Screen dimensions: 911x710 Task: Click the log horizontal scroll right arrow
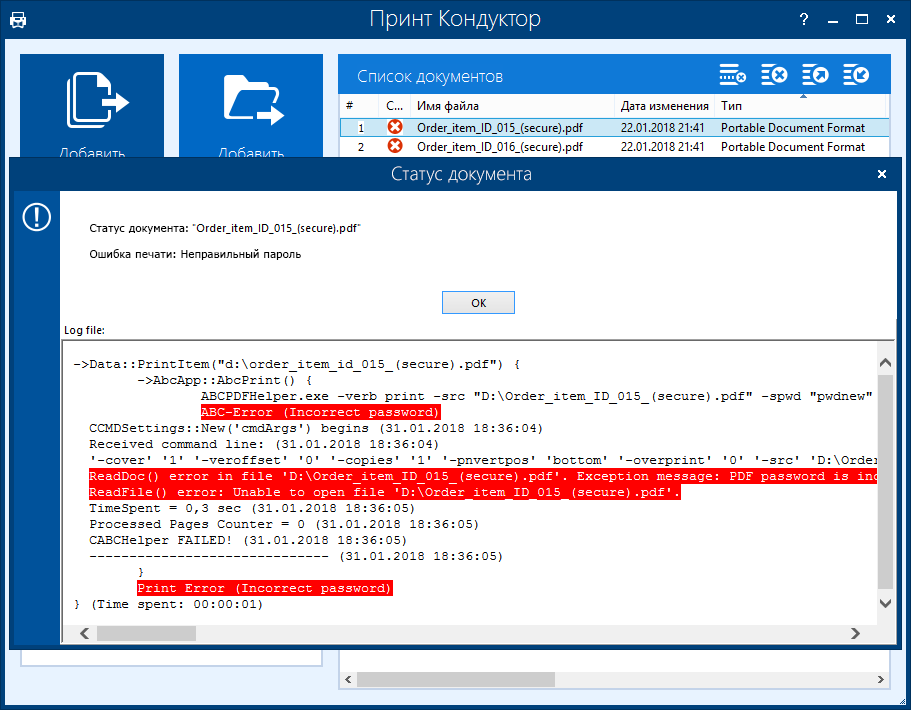(x=855, y=633)
